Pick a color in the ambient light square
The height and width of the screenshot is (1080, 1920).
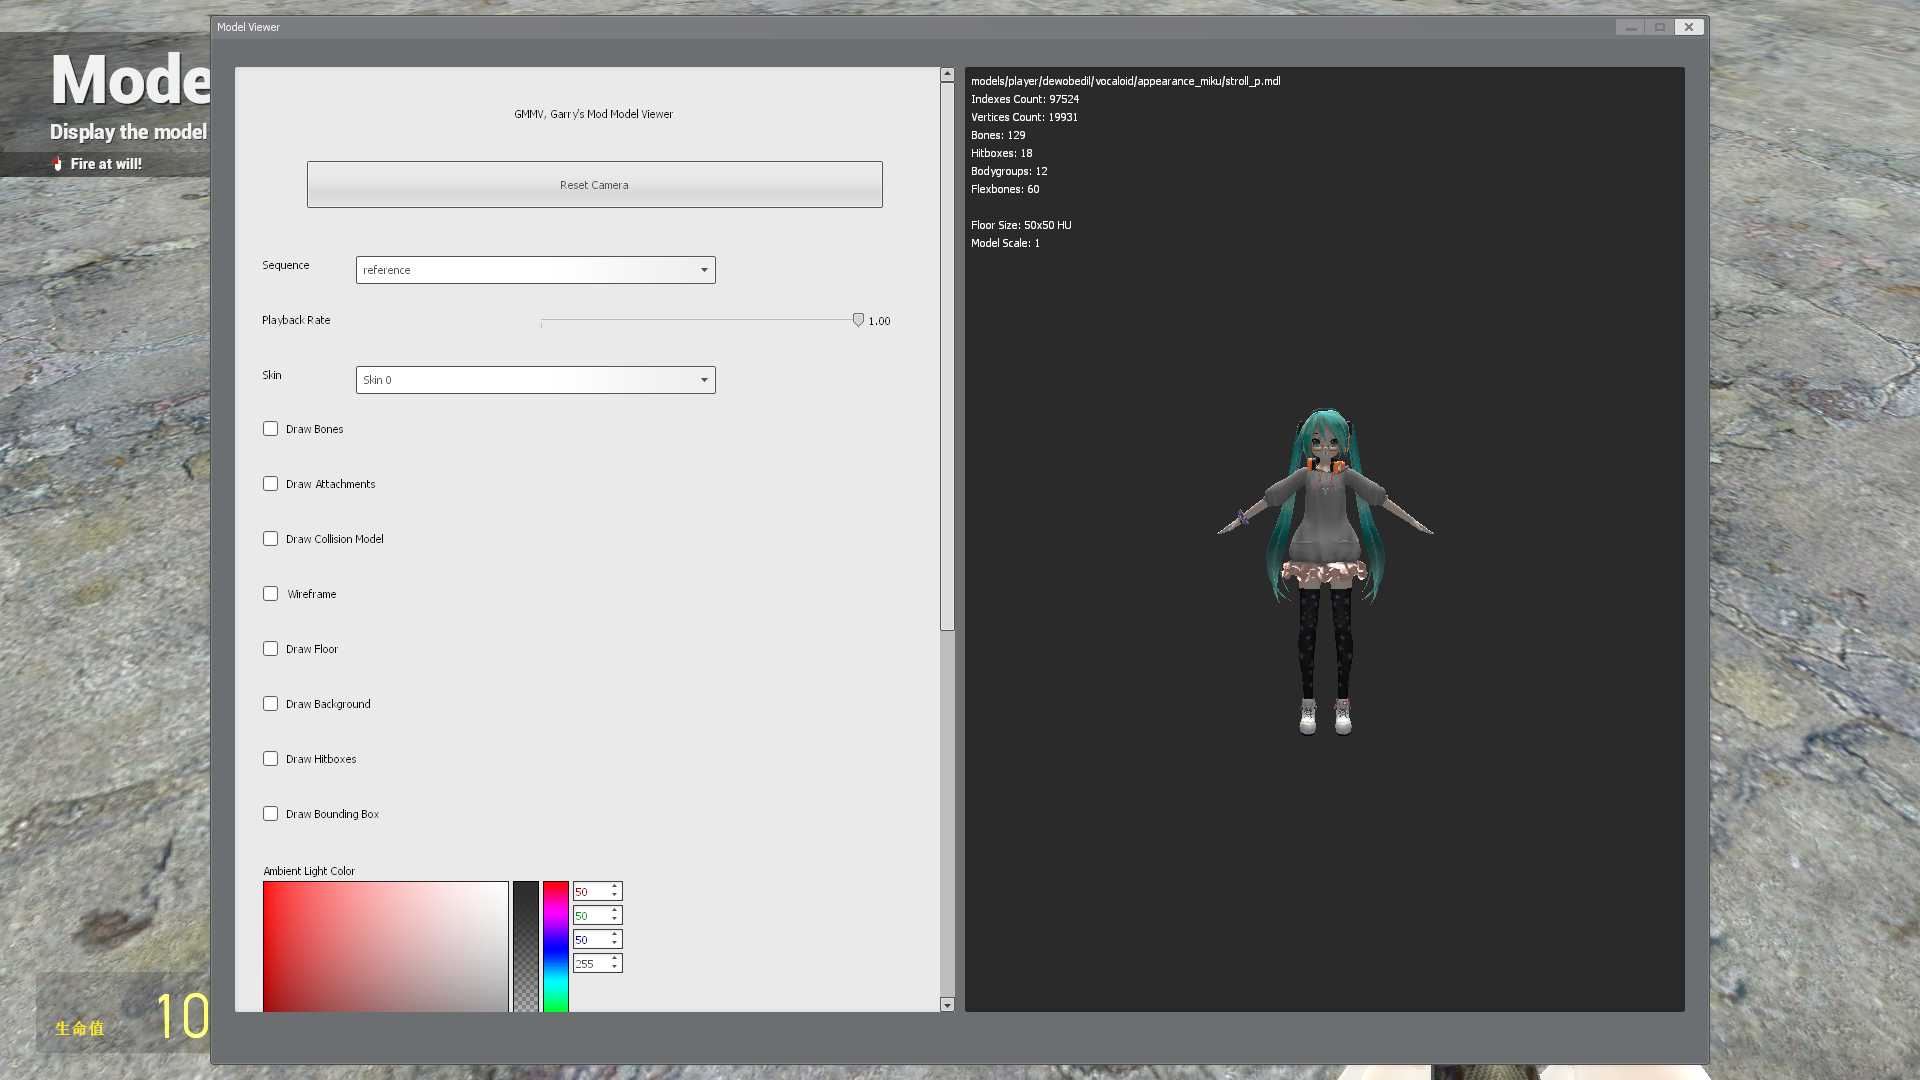click(386, 946)
